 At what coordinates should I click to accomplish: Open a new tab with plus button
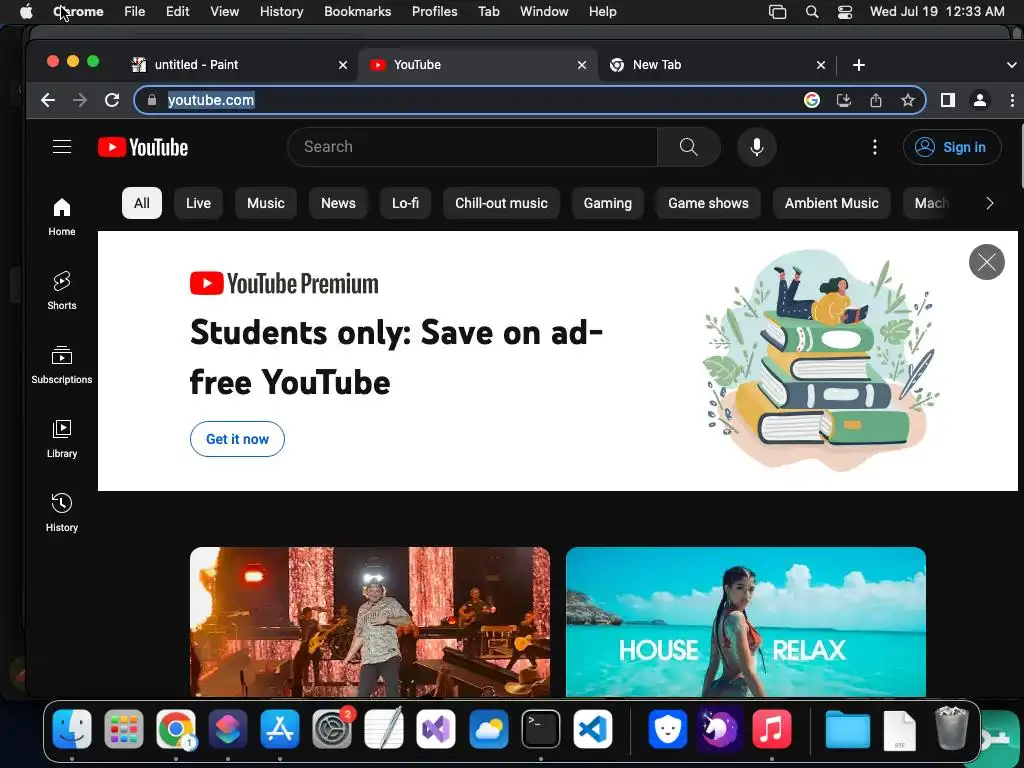[x=859, y=65]
